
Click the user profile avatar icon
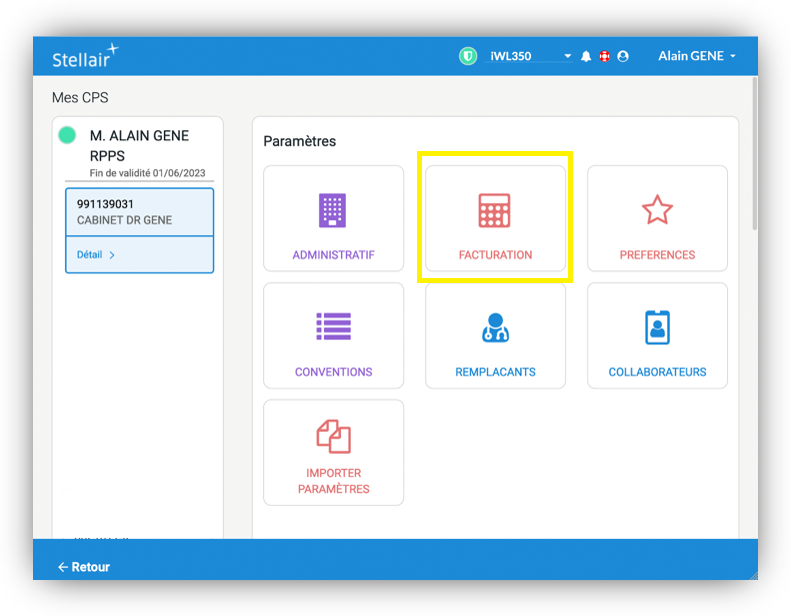[x=623, y=57]
